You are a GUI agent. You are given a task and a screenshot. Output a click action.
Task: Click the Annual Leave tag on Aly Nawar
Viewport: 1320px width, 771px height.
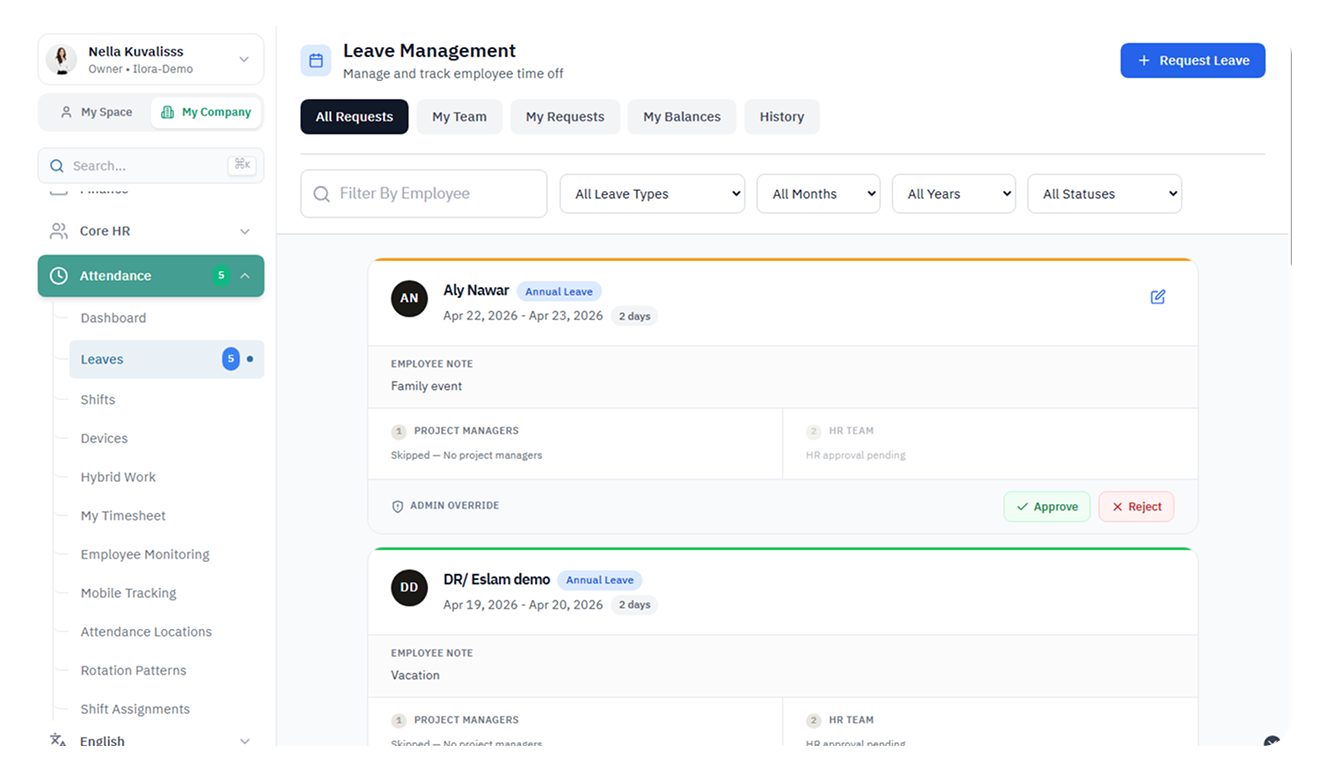point(559,292)
